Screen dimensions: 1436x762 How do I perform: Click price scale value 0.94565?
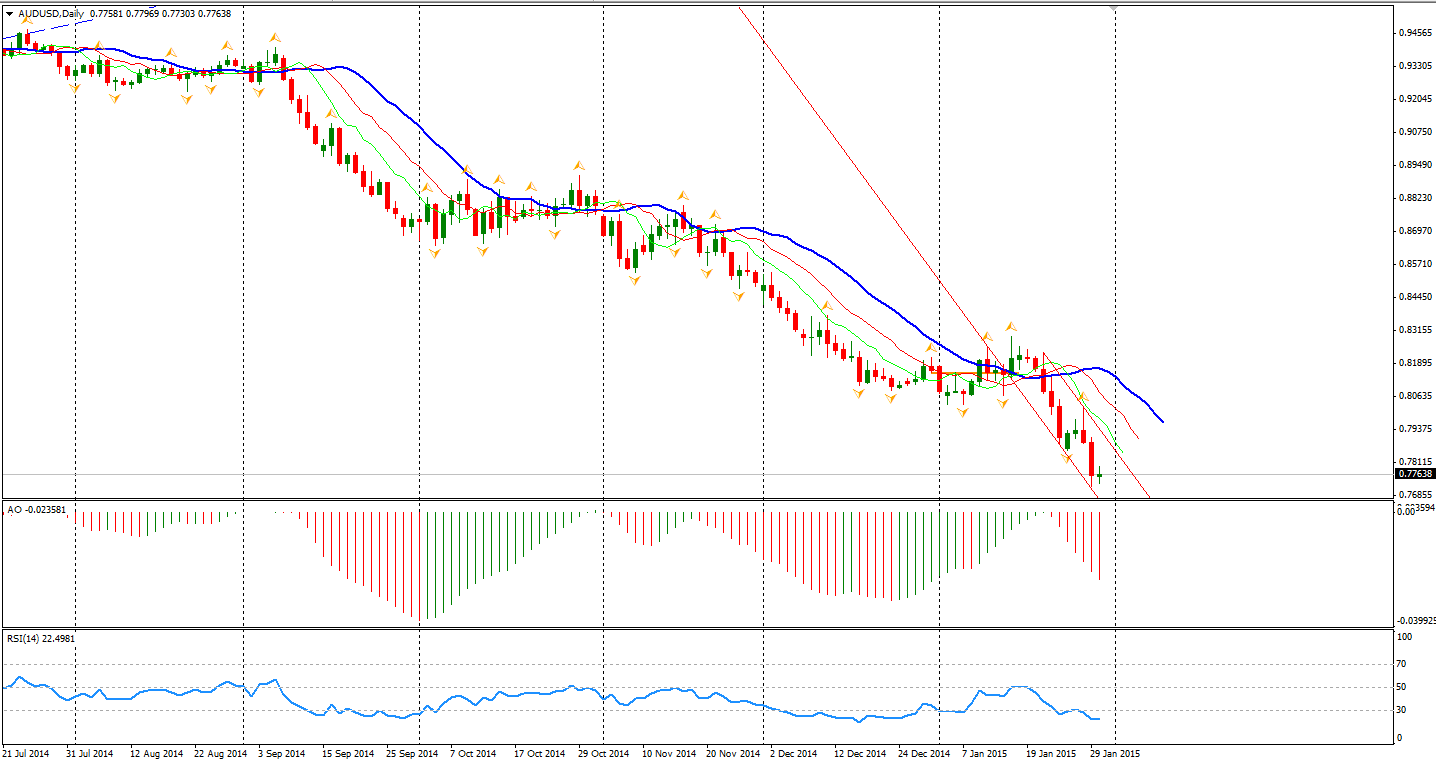click(x=1414, y=33)
